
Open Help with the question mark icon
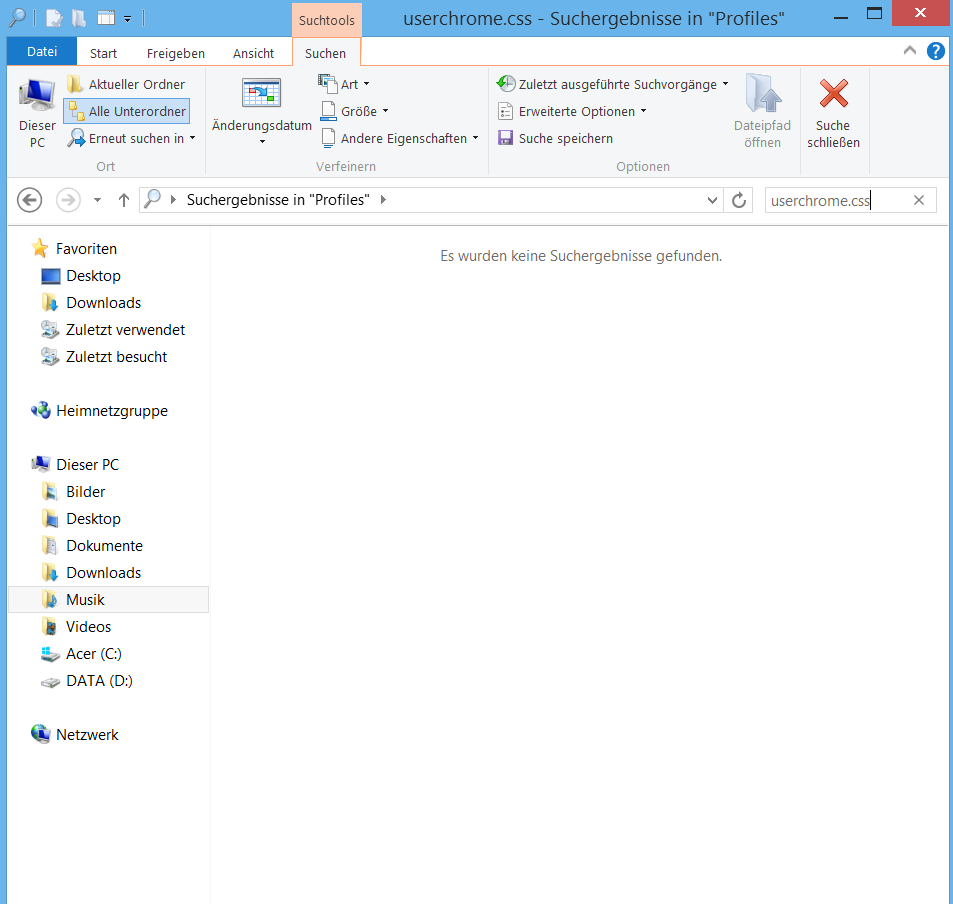coord(936,51)
